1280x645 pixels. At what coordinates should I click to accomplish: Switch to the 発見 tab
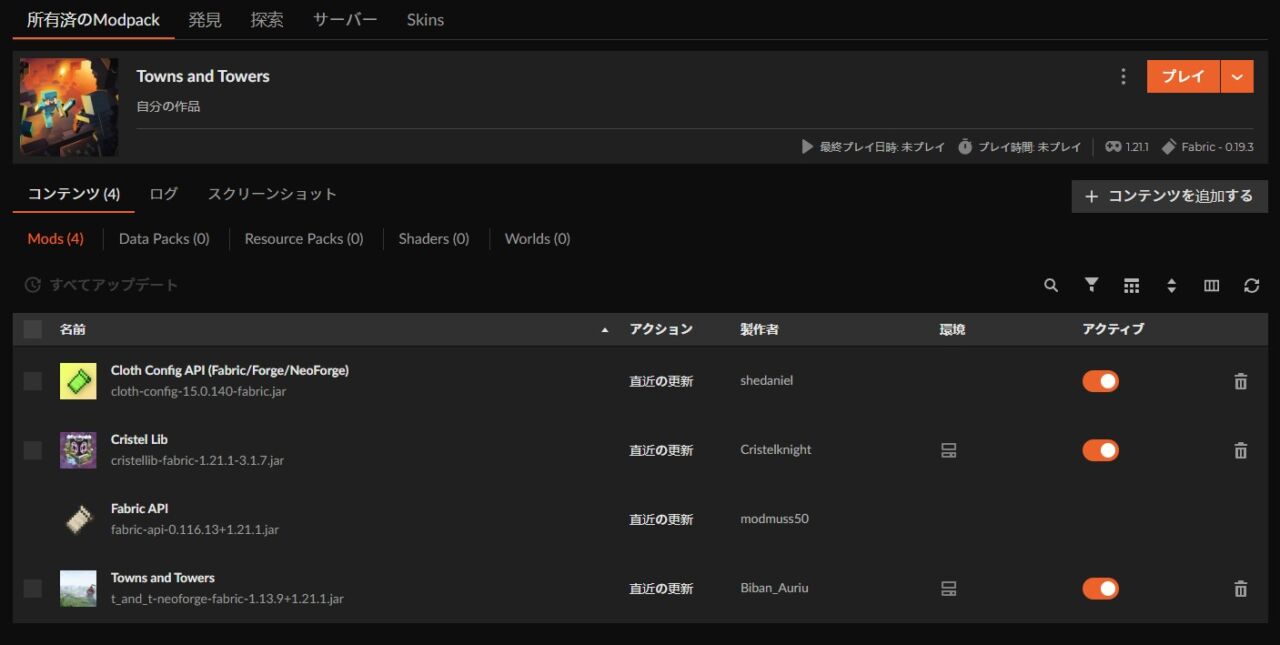[x=205, y=20]
